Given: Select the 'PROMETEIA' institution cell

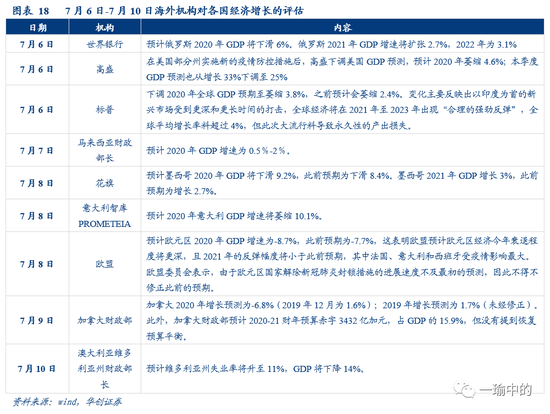Looking at the screenshot, I should point(105,216).
